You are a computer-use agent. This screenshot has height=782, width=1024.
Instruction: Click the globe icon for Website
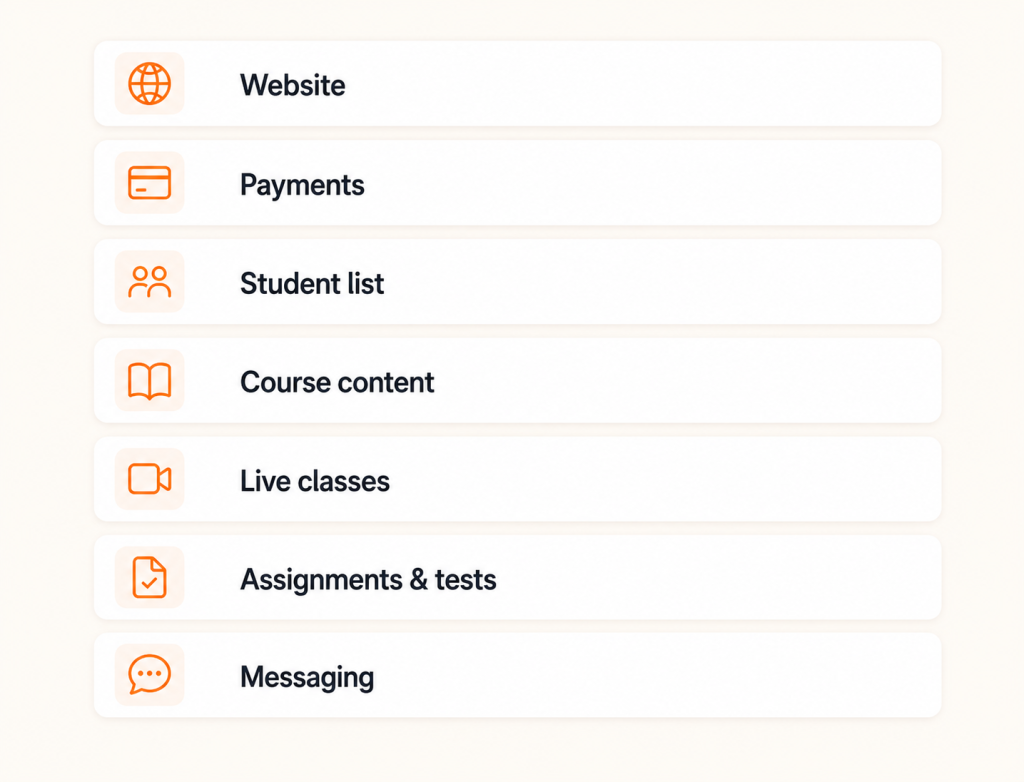(150, 84)
